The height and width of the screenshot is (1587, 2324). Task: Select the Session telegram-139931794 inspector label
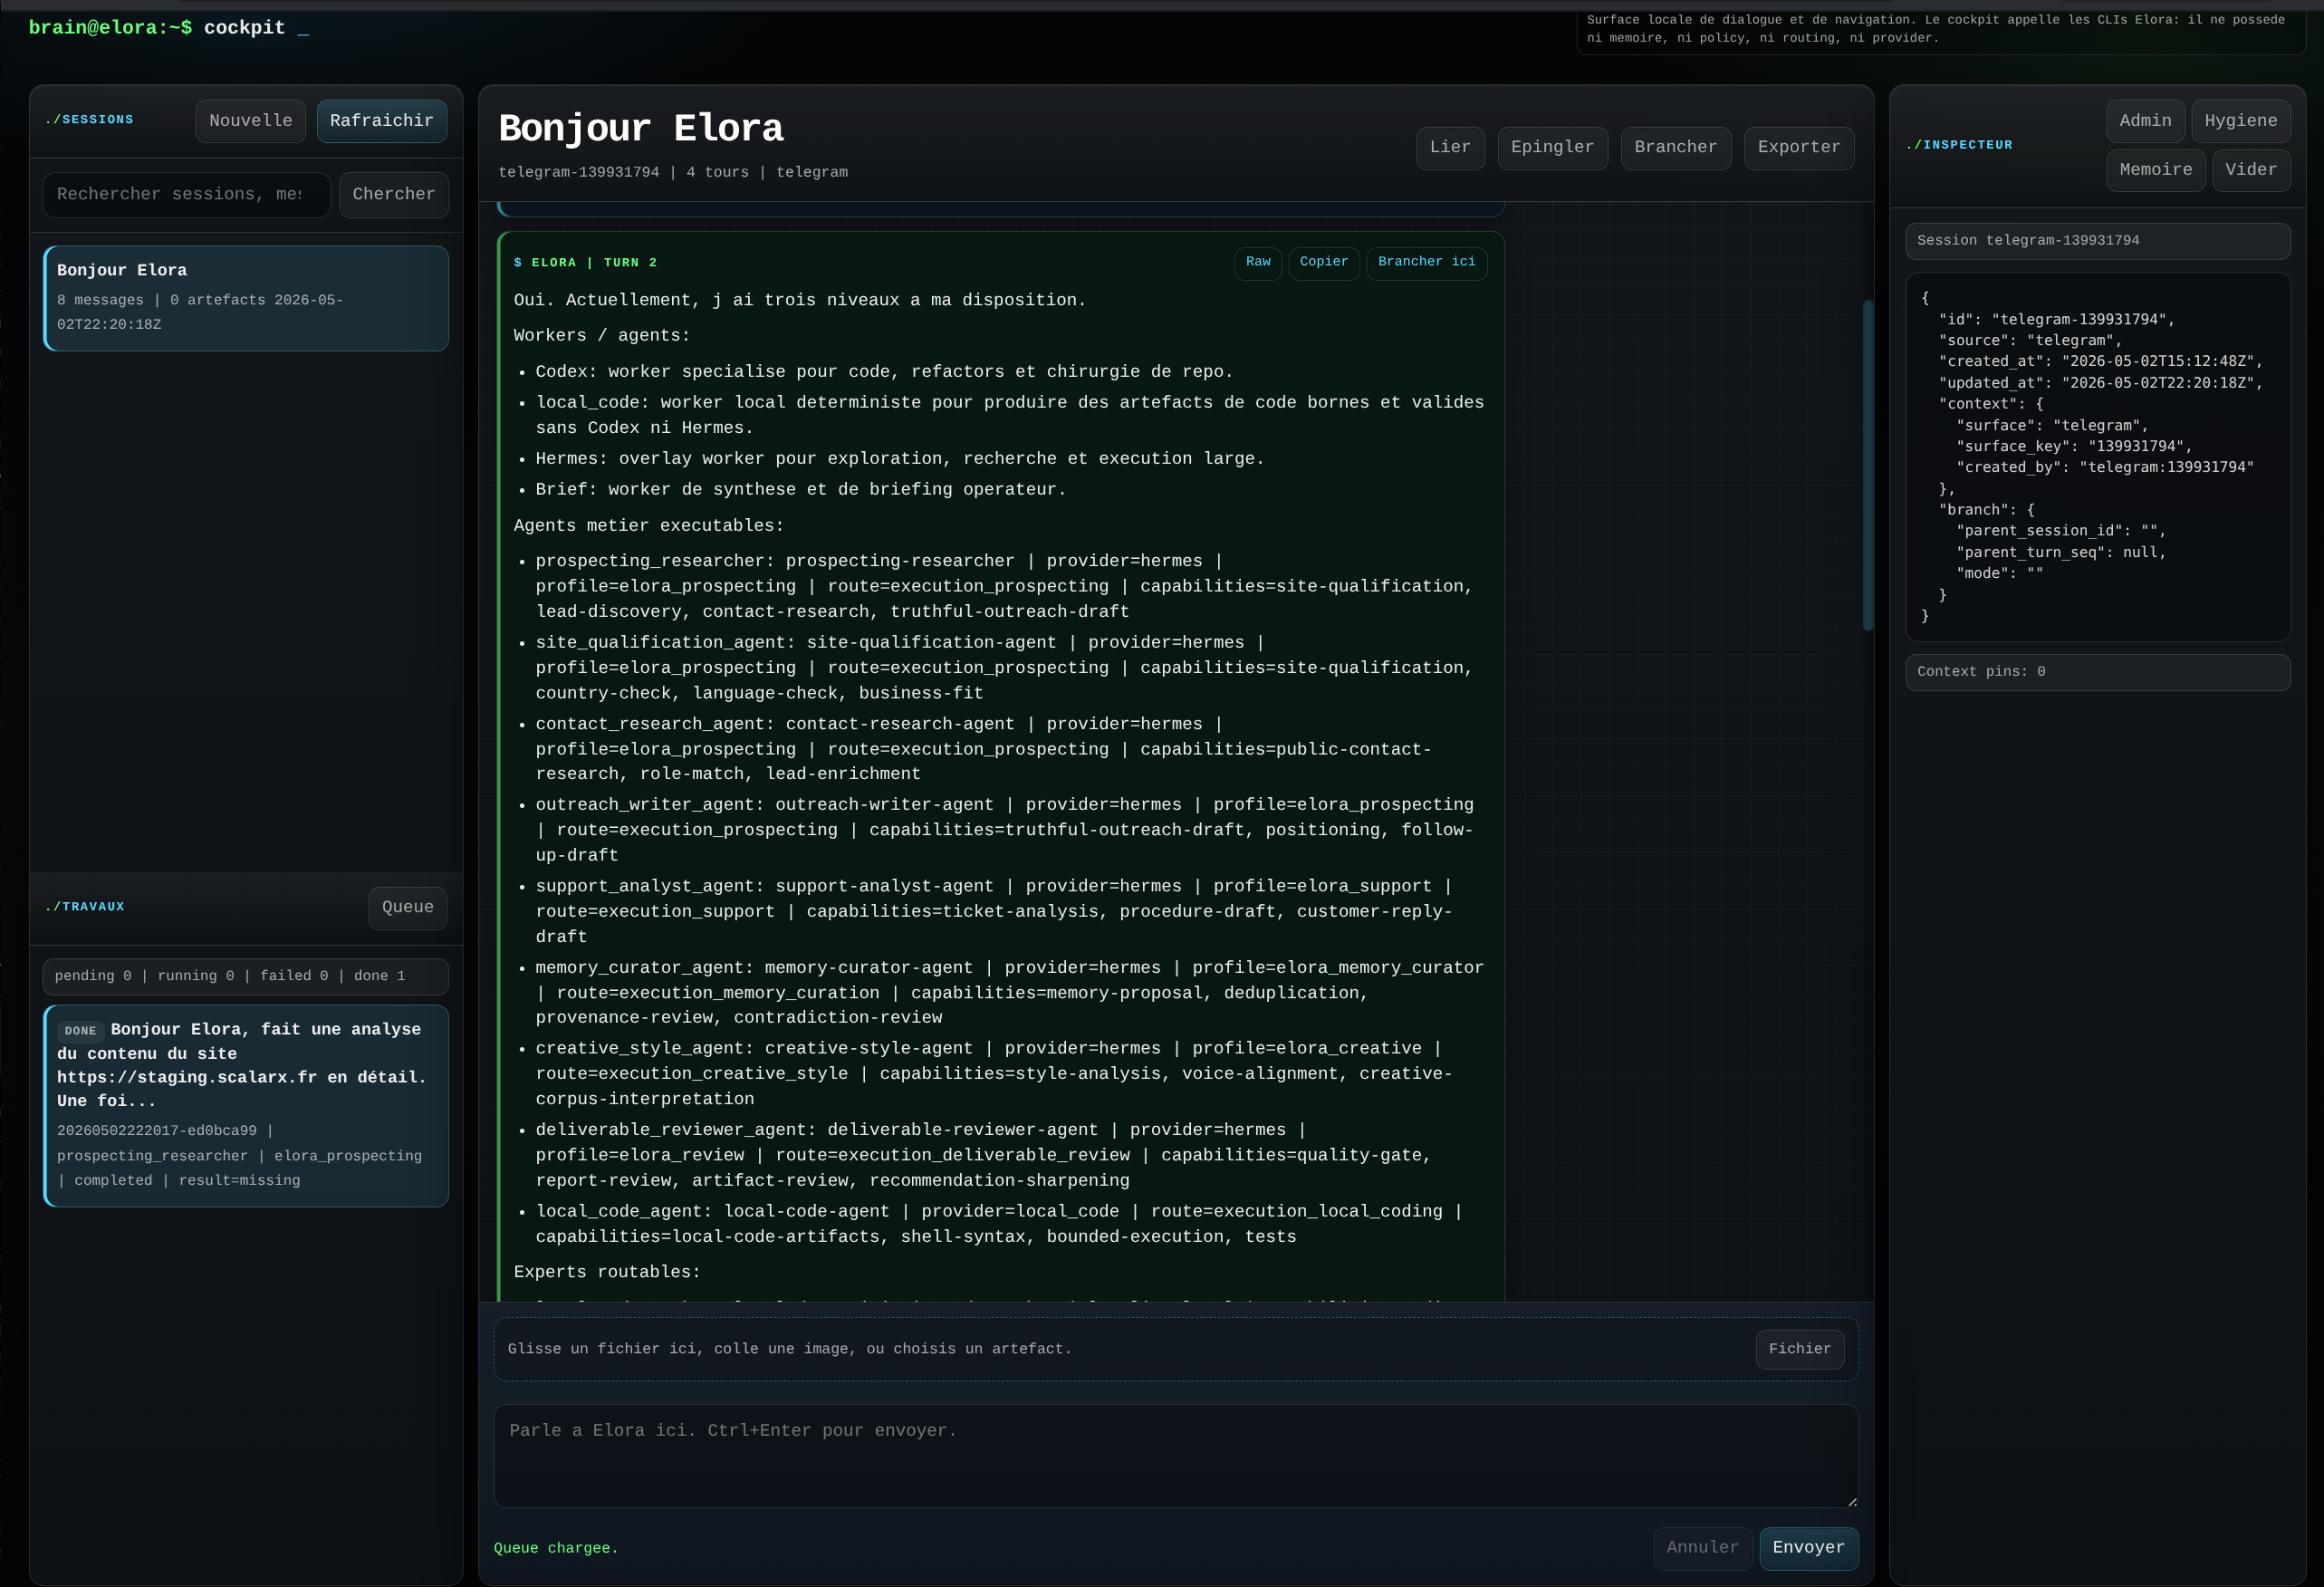(2097, 241)
